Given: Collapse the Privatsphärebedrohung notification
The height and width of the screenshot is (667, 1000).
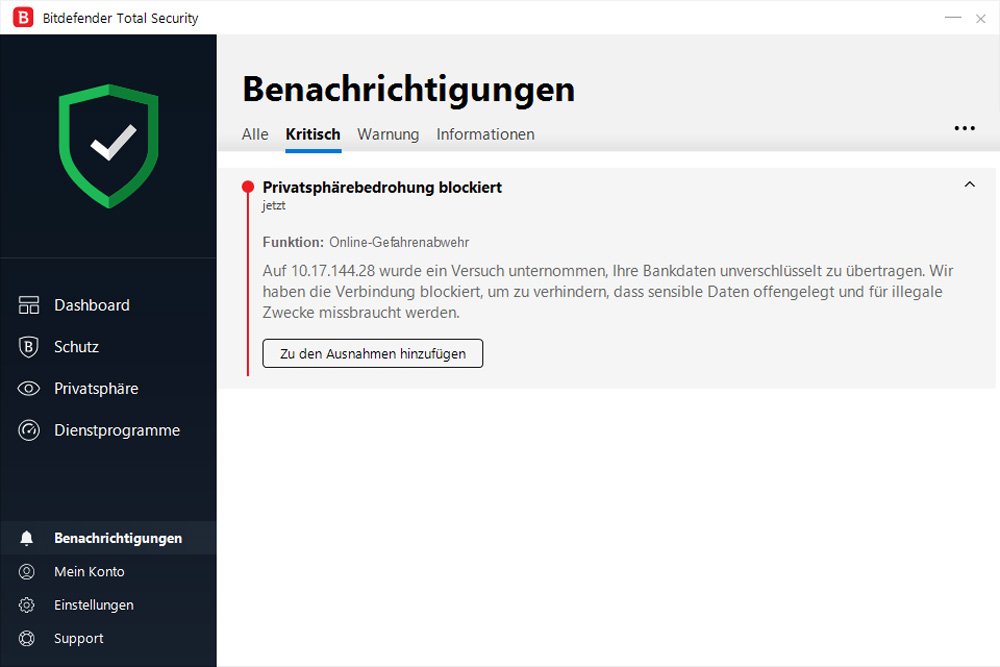Looking at the screenshot, I should coord(970,184).
